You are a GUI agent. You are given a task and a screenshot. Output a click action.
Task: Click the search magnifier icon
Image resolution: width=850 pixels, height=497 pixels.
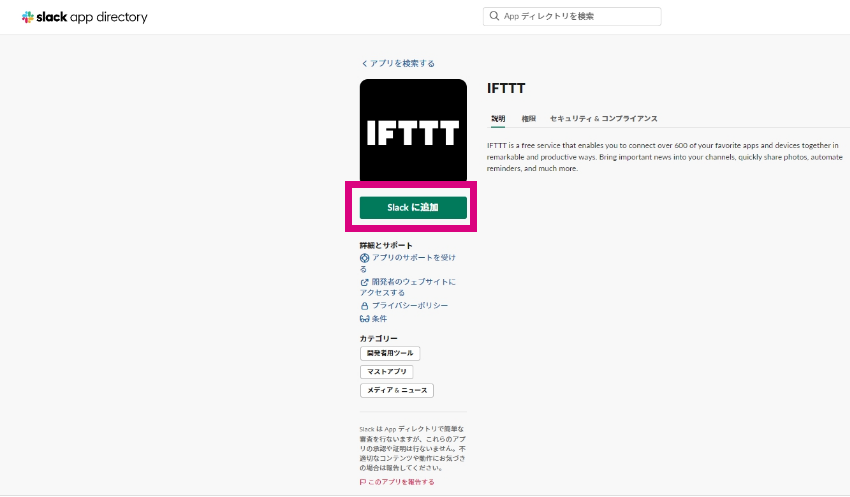(494, 16)
